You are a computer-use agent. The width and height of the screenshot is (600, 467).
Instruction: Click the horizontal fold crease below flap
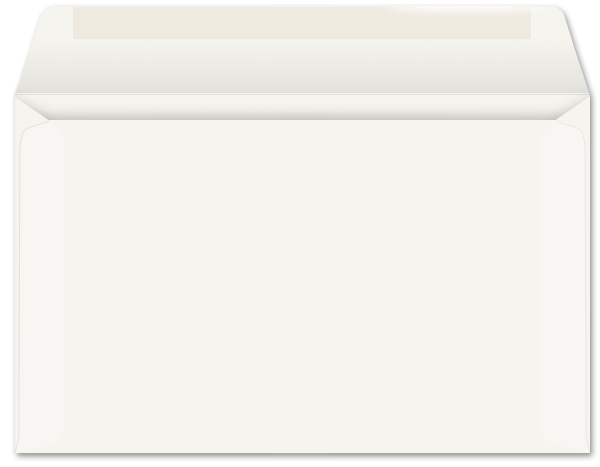pyautogui.click(x=302, y=94)
